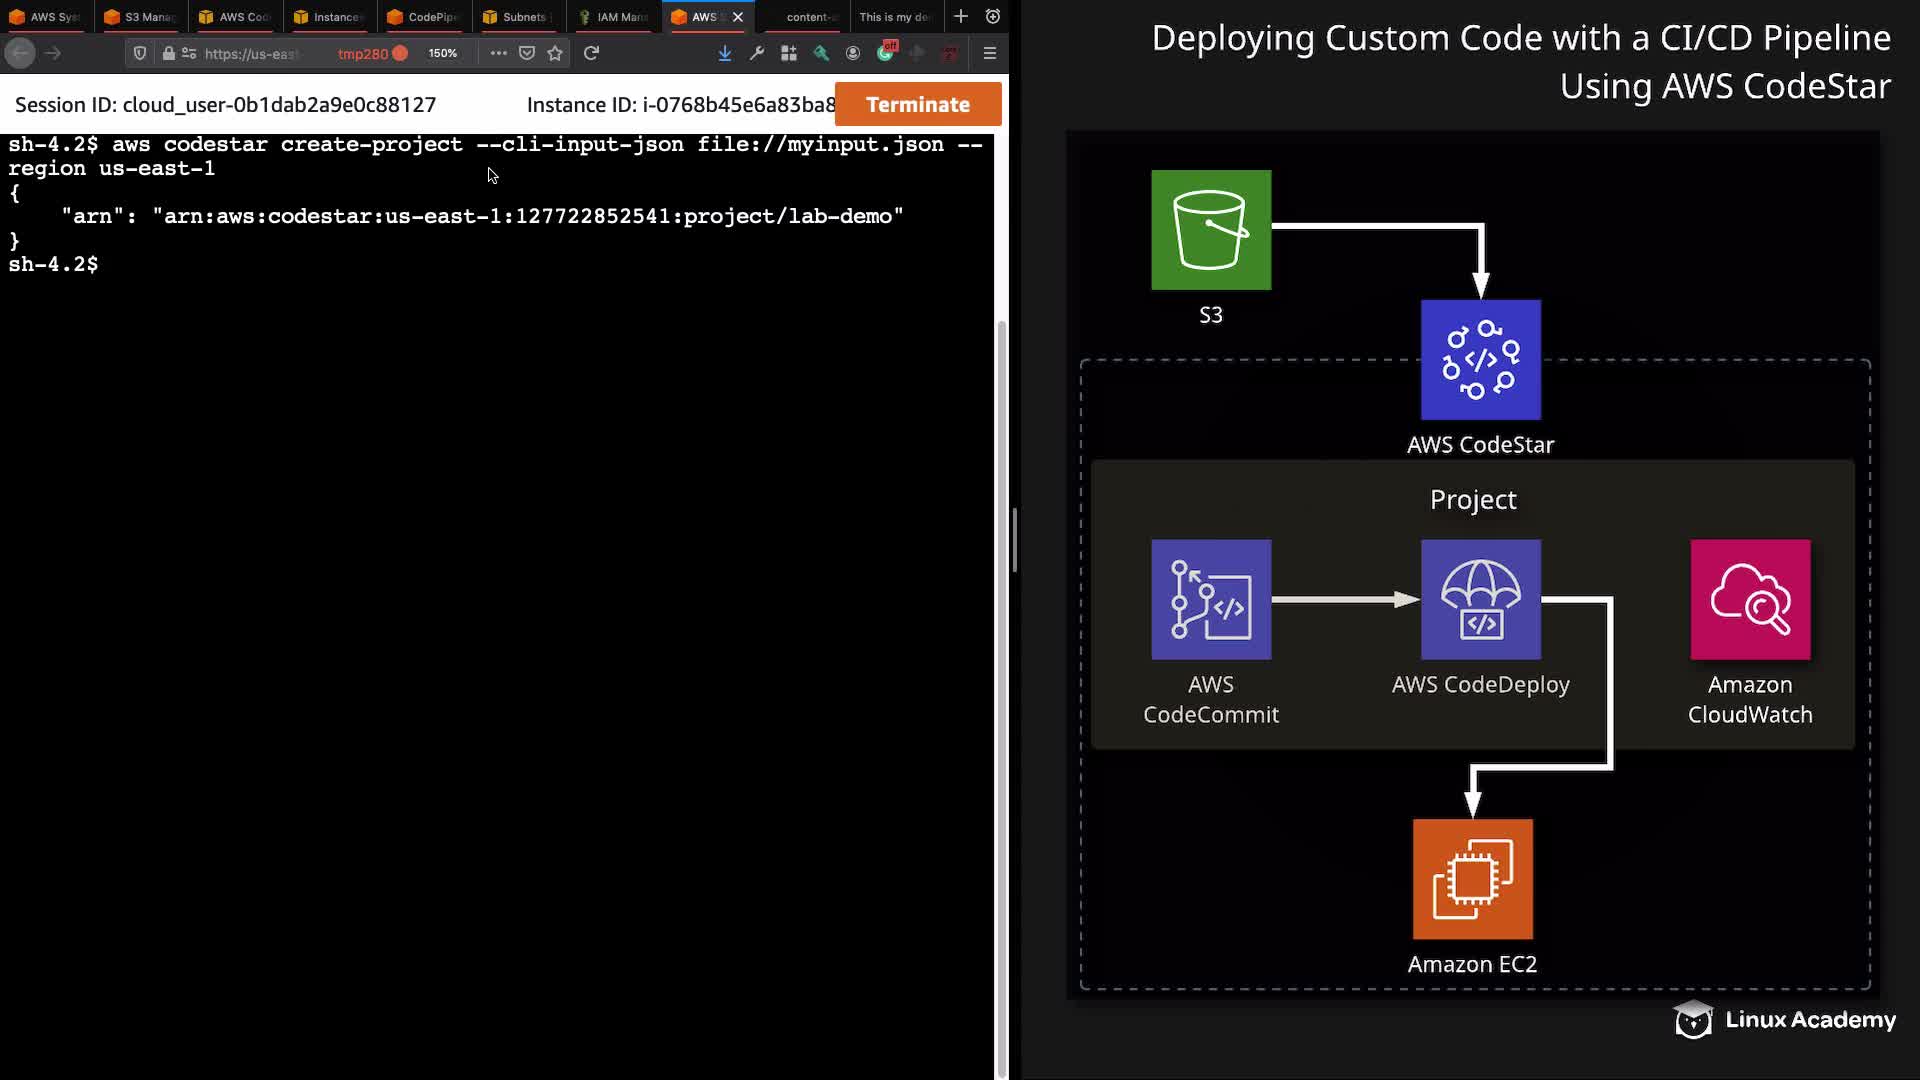Open the downloads panel
Screen dimensions: 1920x1080
coord(724,53)
